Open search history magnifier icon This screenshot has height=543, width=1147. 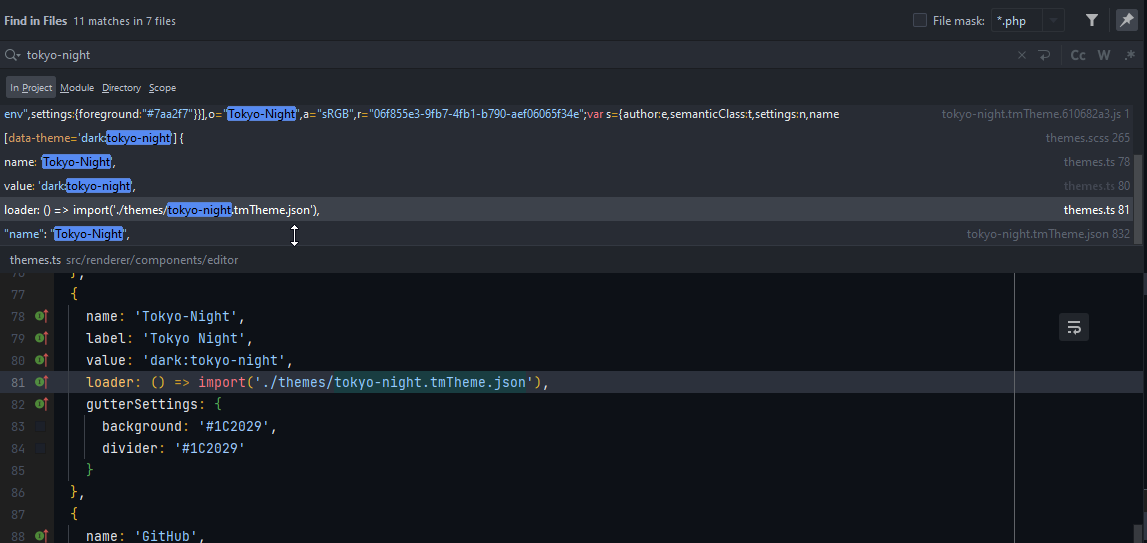click(x=12, y=55)
